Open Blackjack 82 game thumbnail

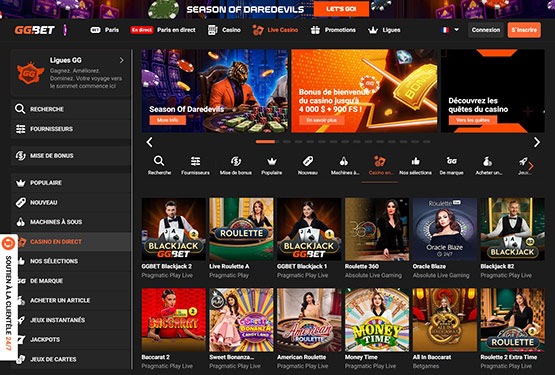coord(513,229)
